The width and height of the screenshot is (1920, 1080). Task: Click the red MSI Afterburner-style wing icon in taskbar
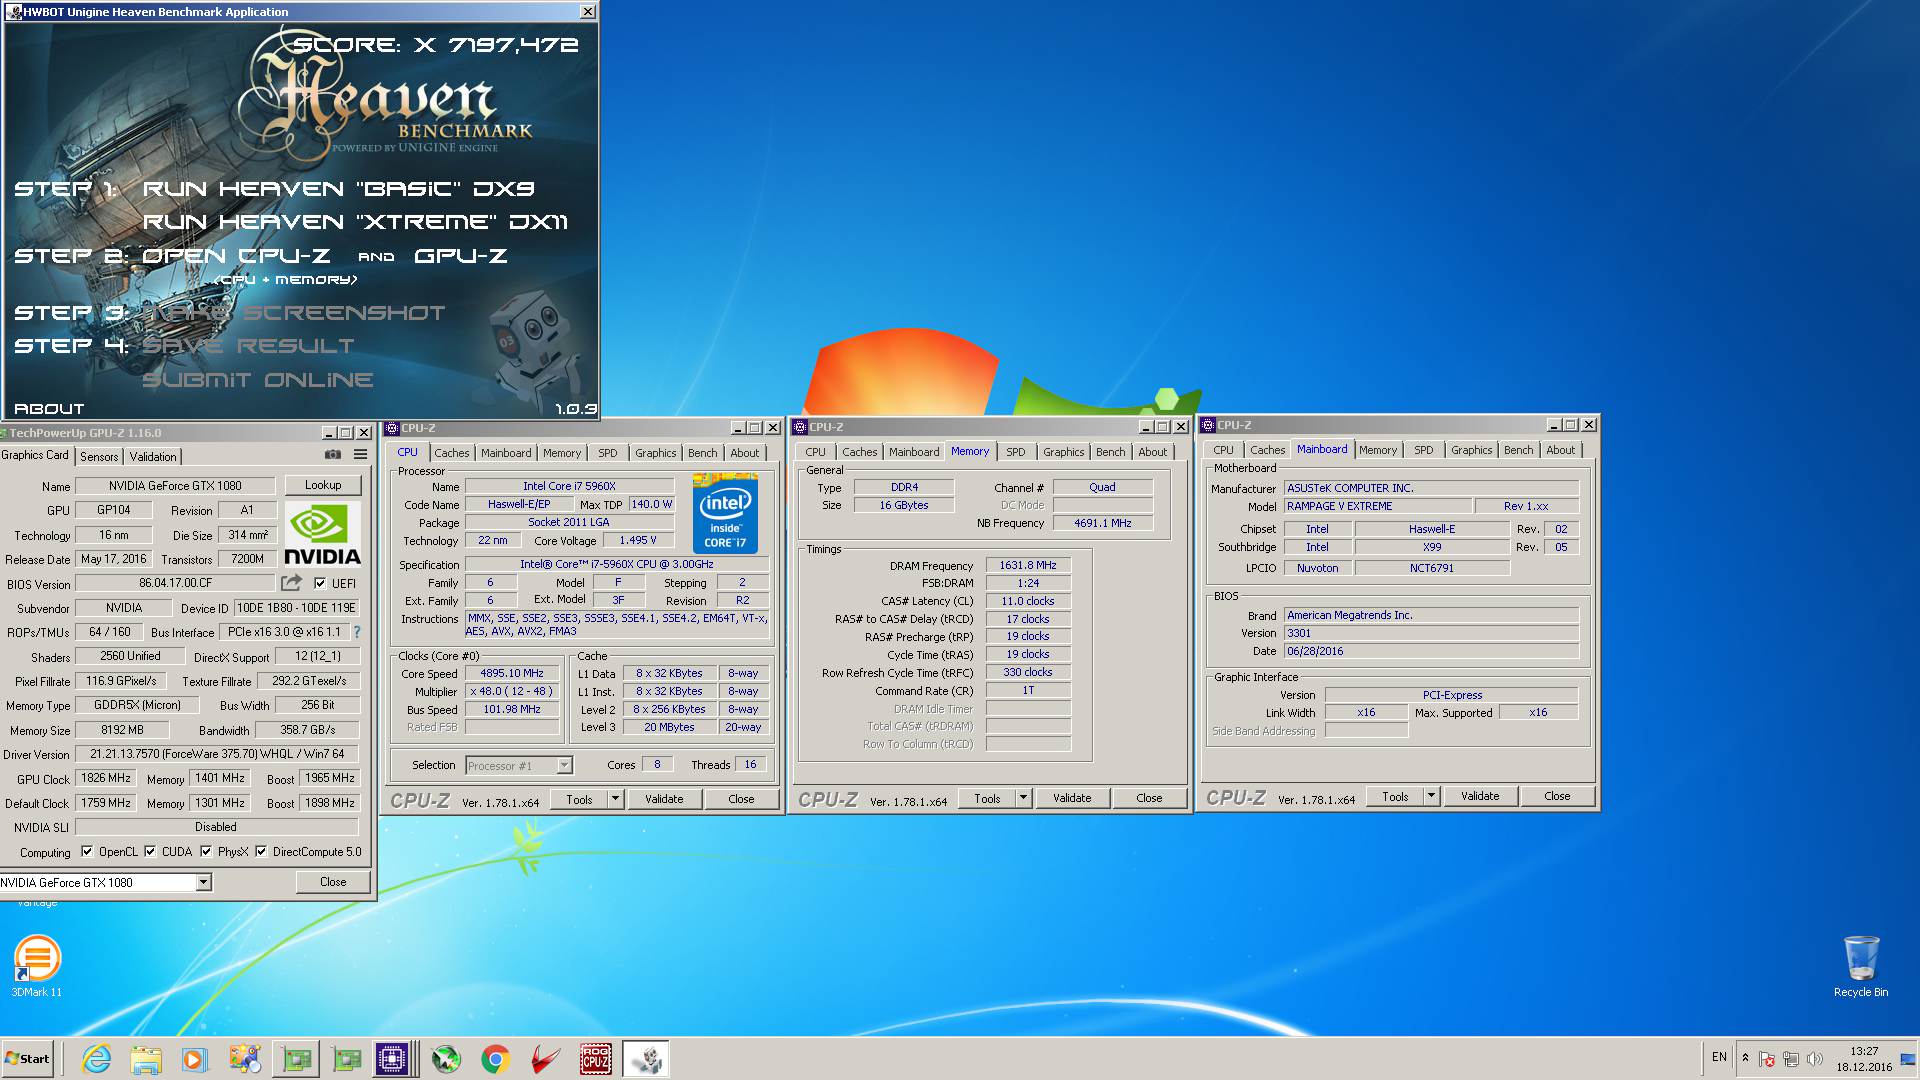click(x=545, y=1059)
